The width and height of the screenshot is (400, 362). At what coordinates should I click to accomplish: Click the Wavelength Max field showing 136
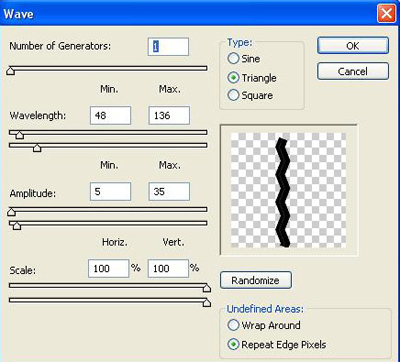169,115
